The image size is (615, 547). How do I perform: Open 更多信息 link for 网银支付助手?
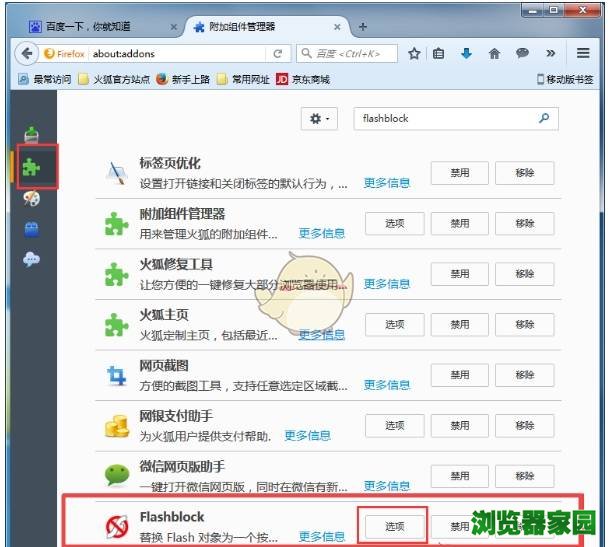(x=307, y=435)
